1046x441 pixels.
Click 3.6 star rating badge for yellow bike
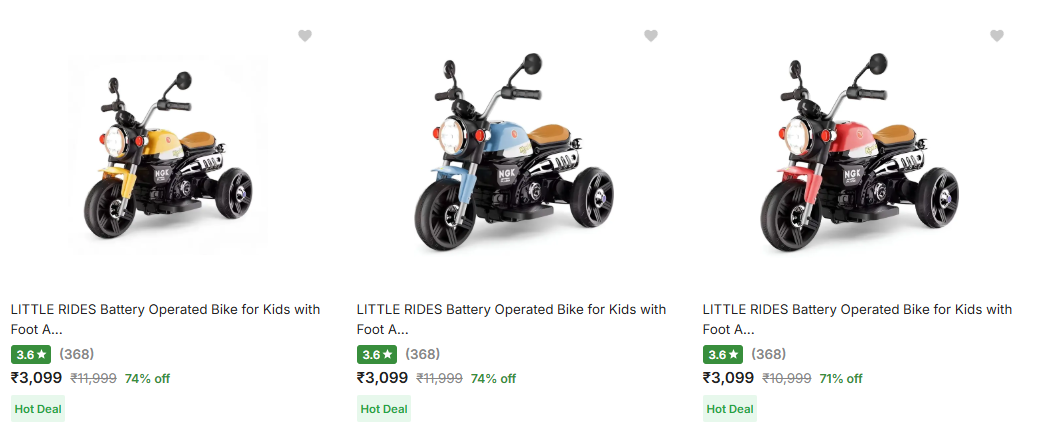pyautogui.click(x=31, y=355)
